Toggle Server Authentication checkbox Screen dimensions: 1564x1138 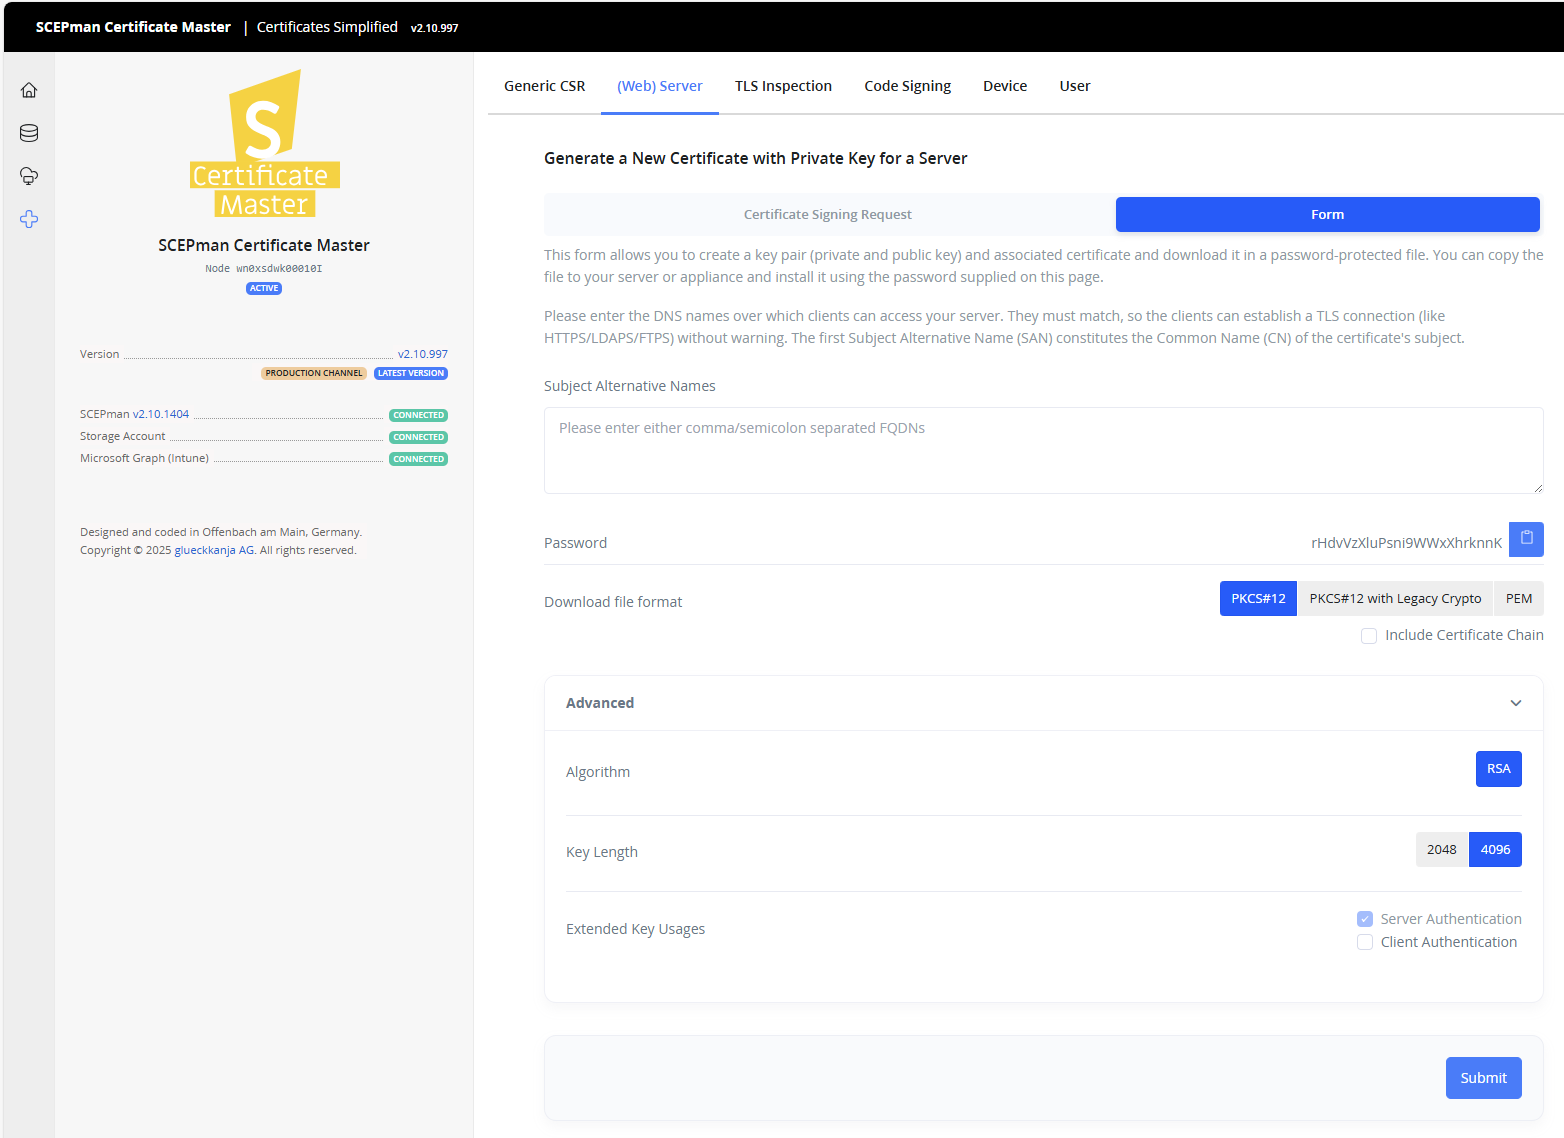tap(1365, 919)
